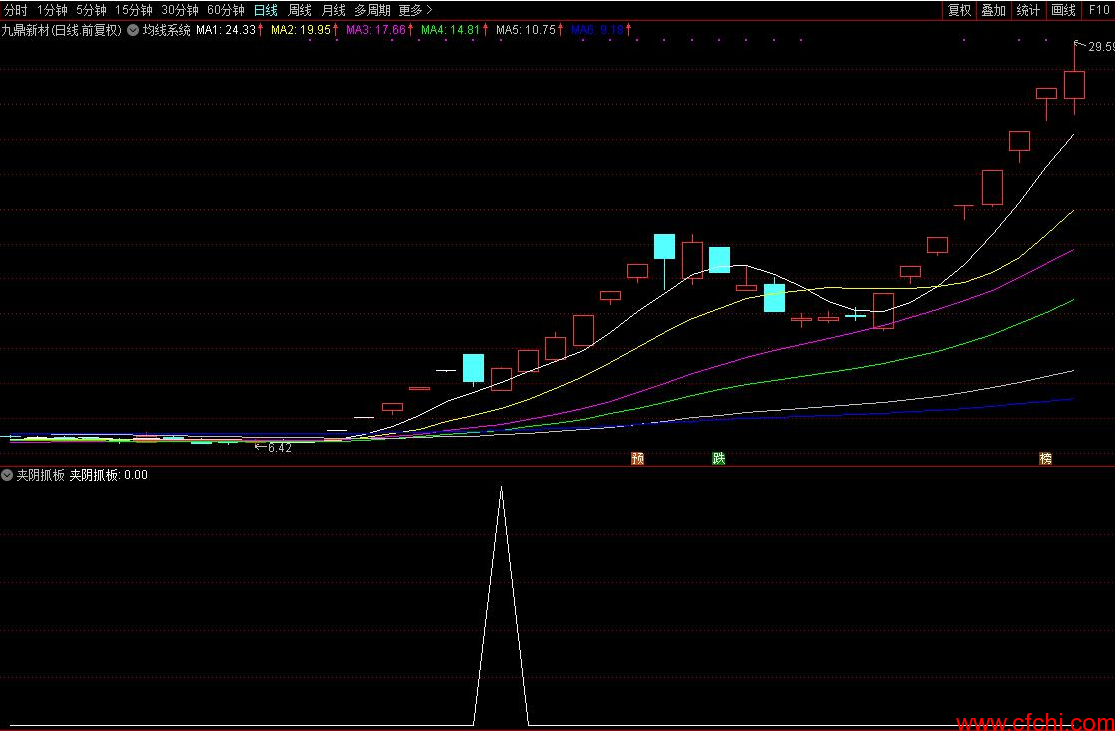
Task: Click the MA5: 10.75 value
Action: 526,30
